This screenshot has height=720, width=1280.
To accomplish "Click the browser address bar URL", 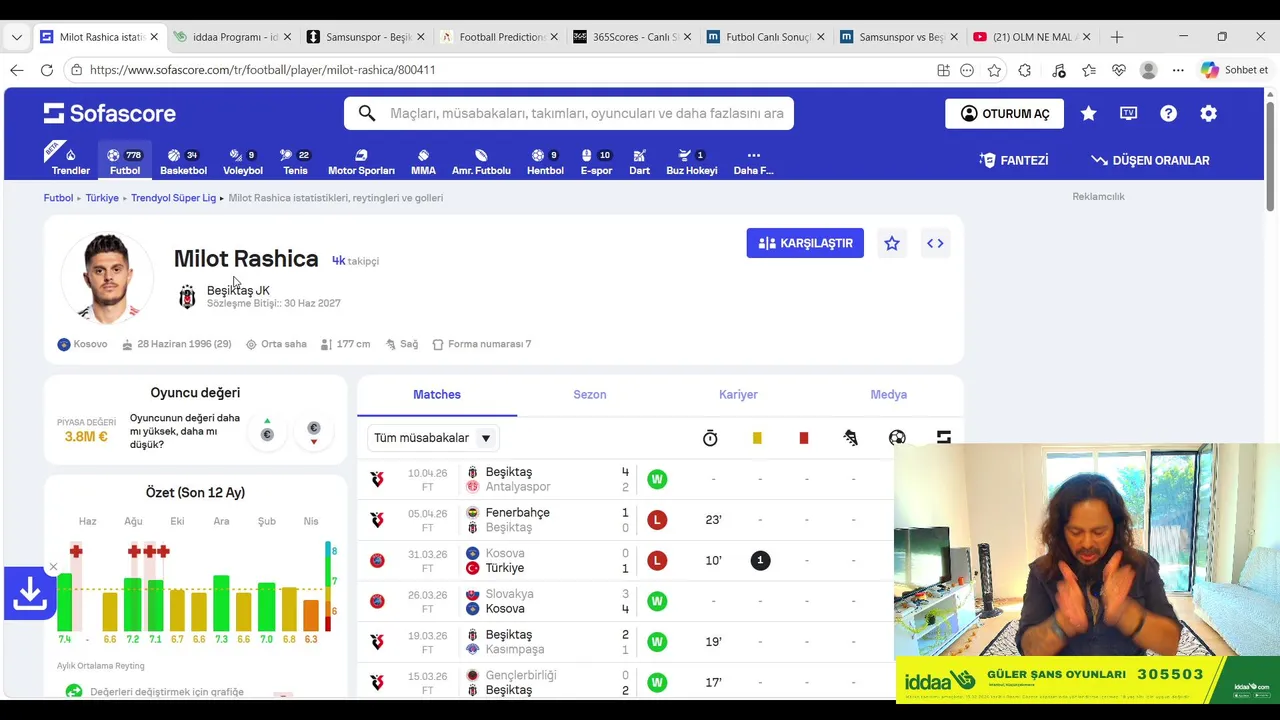I will 262,70.
